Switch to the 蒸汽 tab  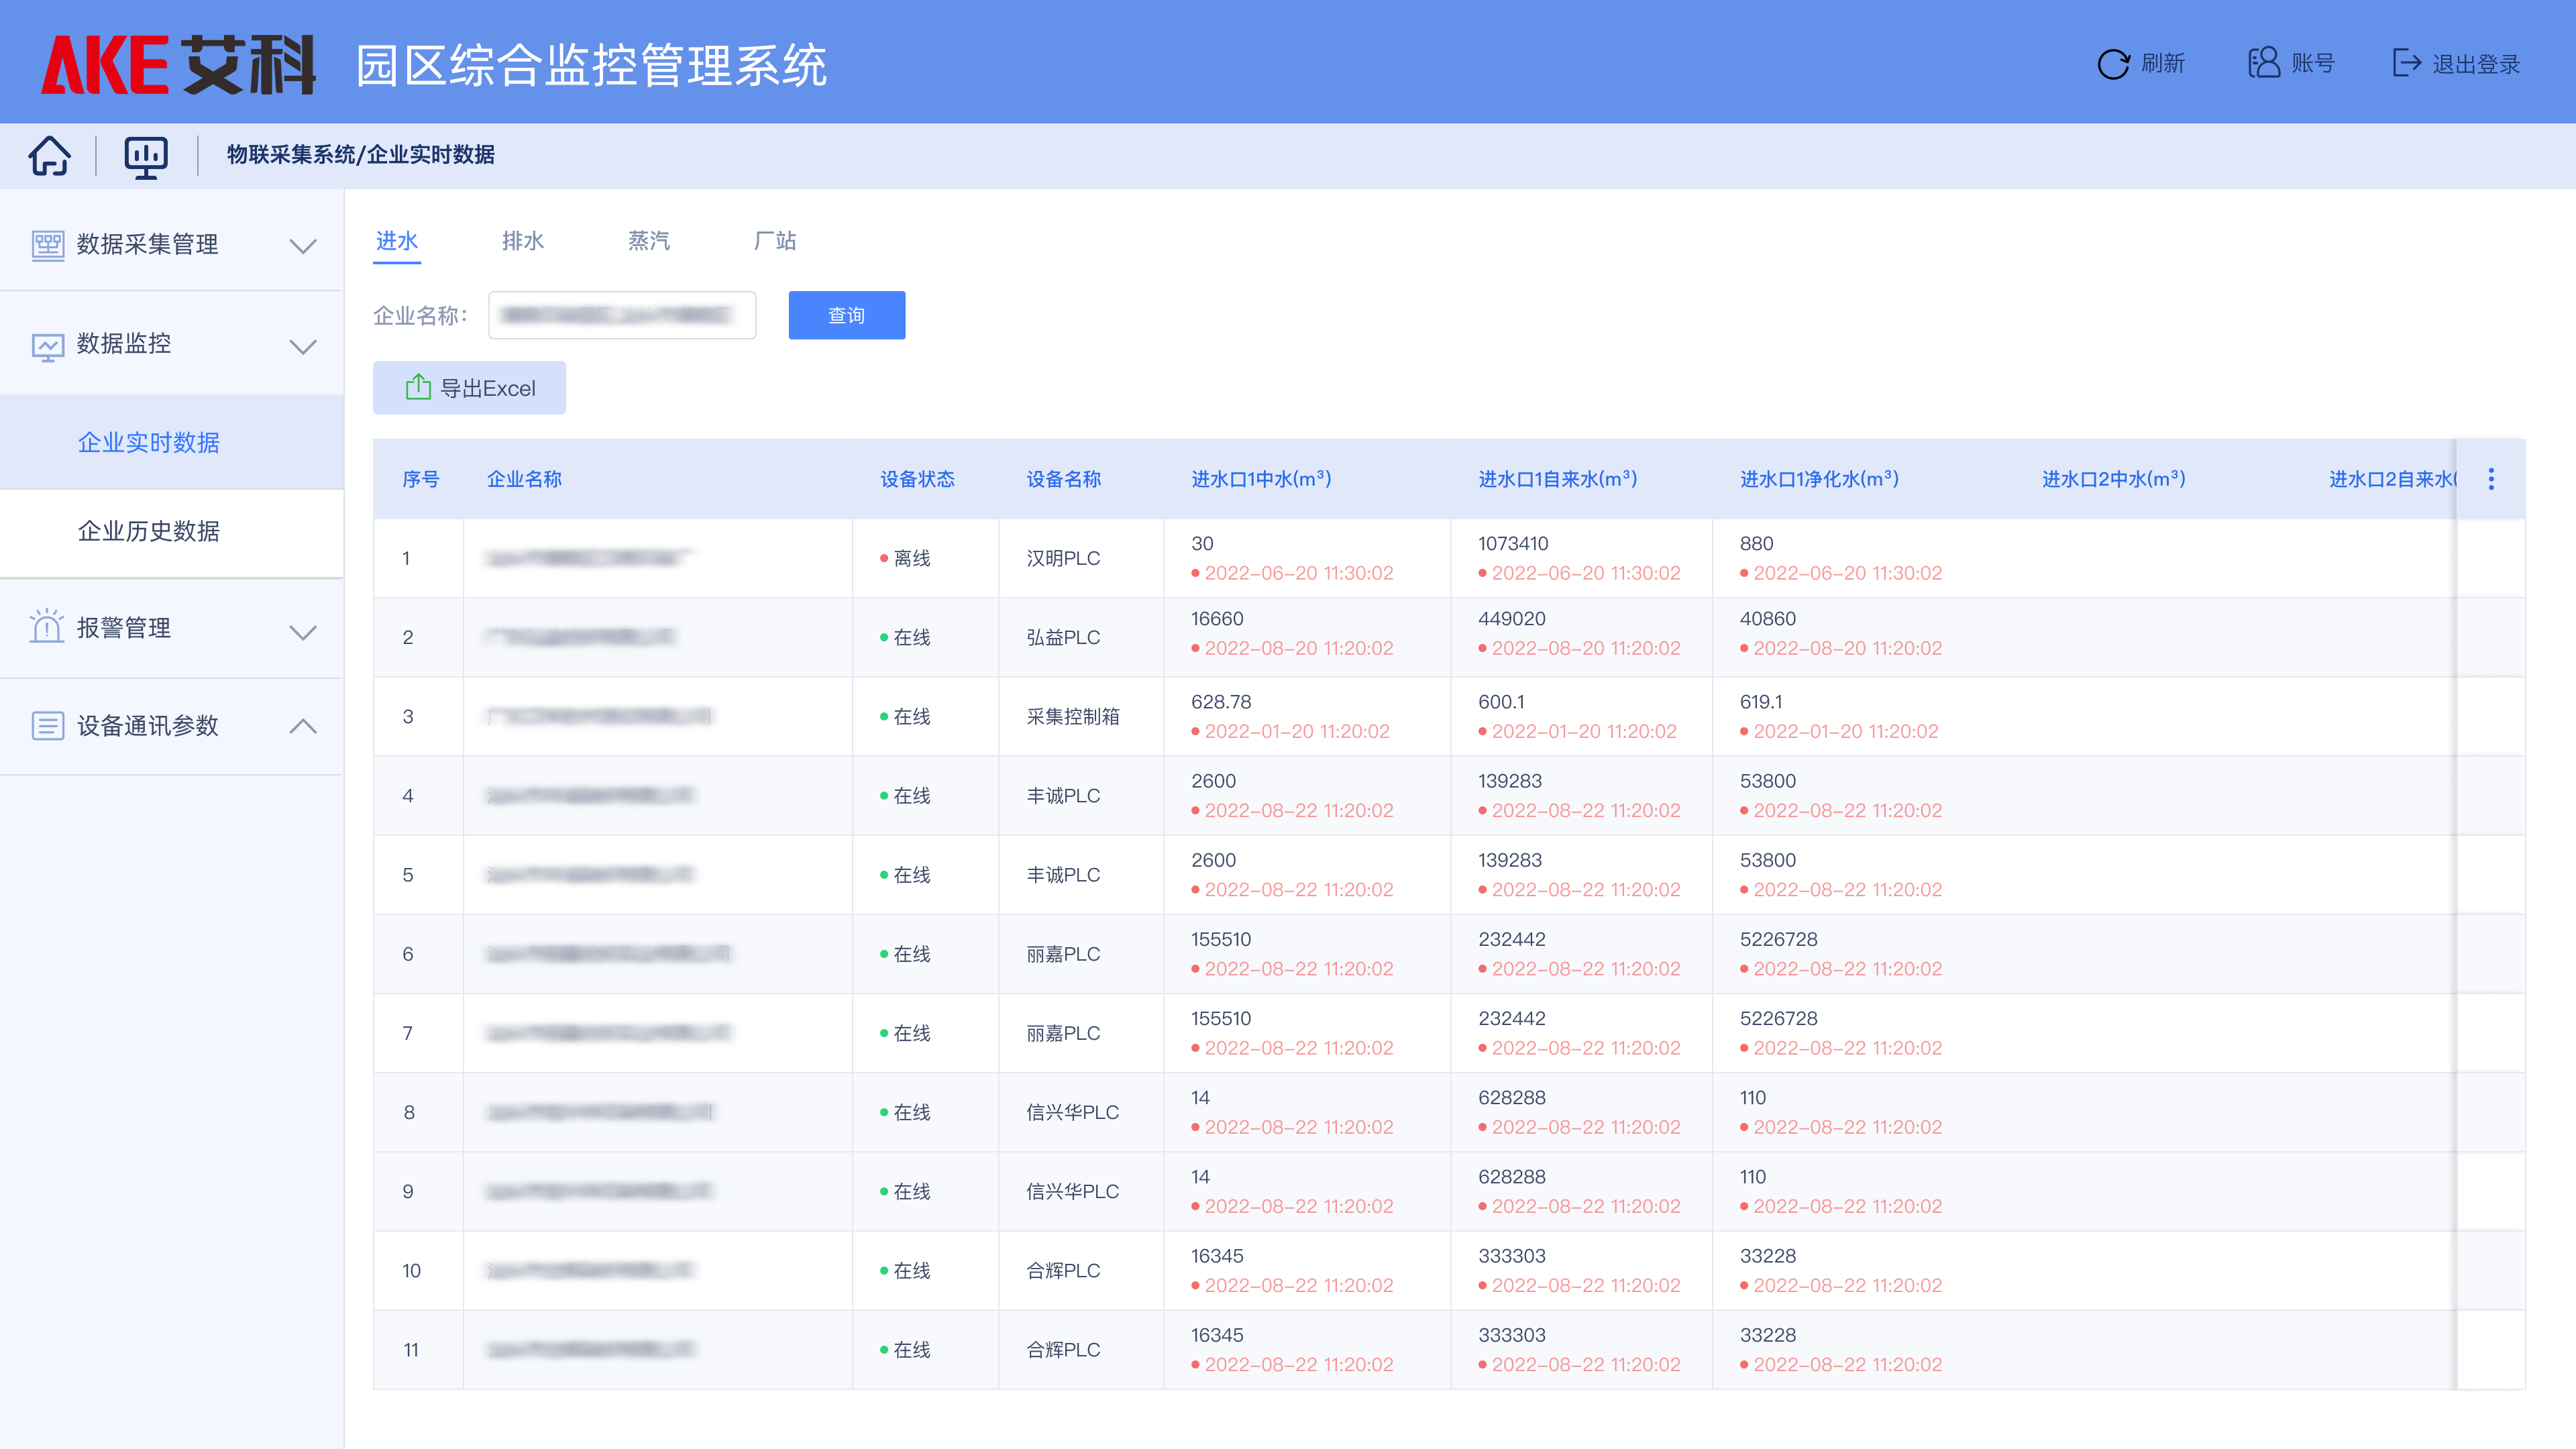tap(649, 241)
